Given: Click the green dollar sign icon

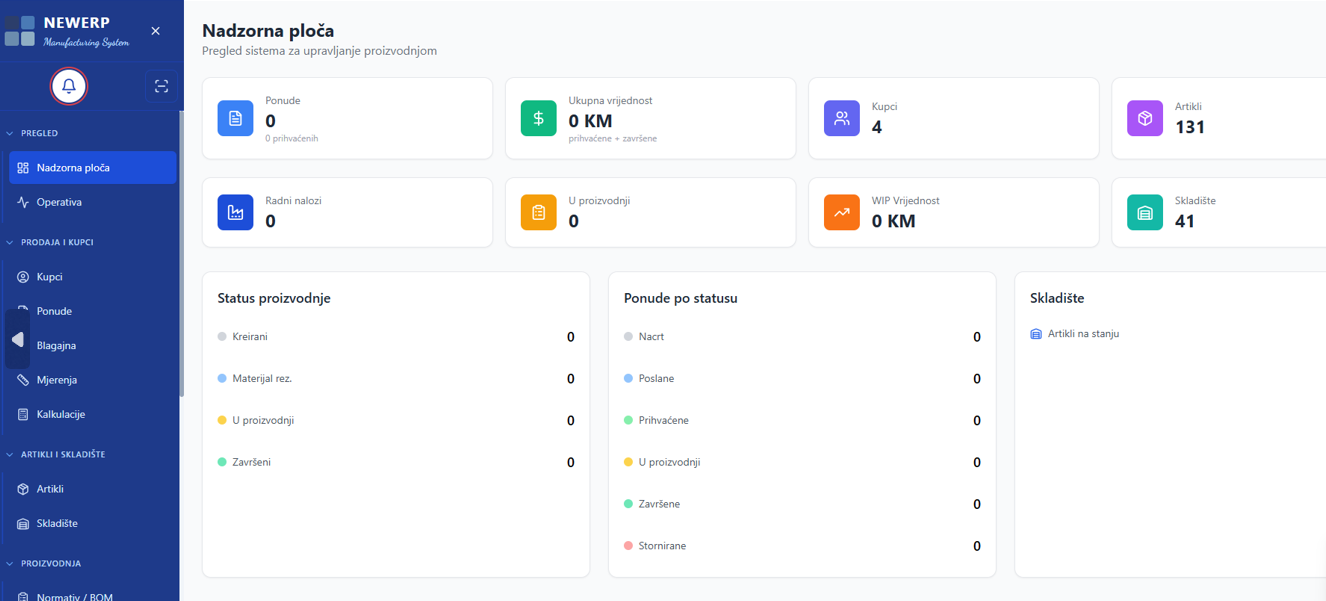Looking at the screenshot, I should 538,118.
